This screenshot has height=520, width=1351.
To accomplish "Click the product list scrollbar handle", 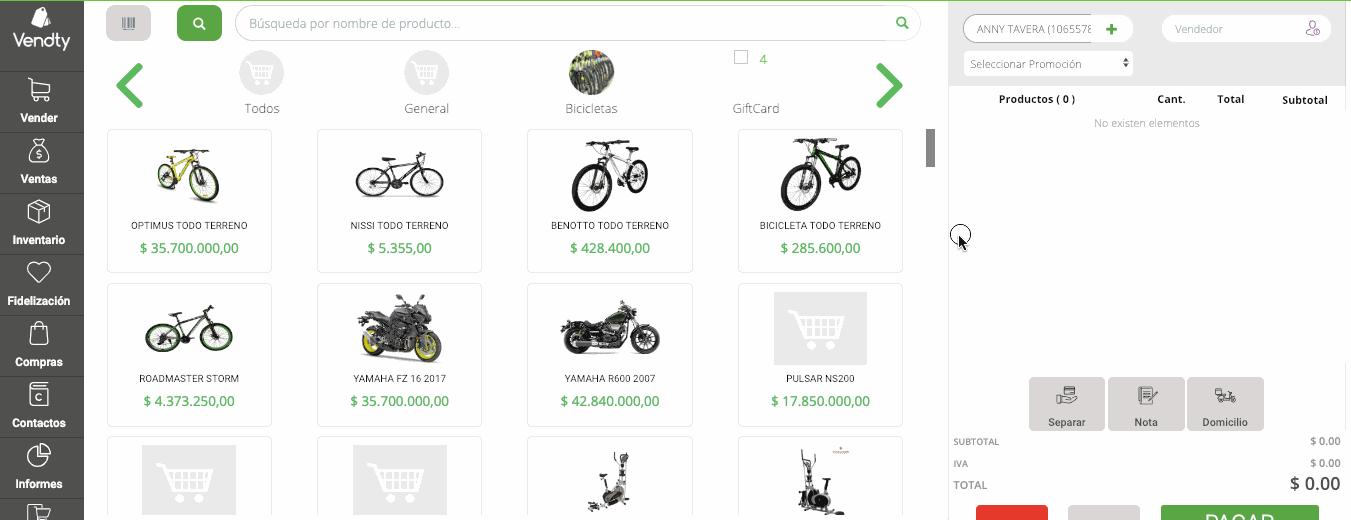I will click(x=930, y=147).
